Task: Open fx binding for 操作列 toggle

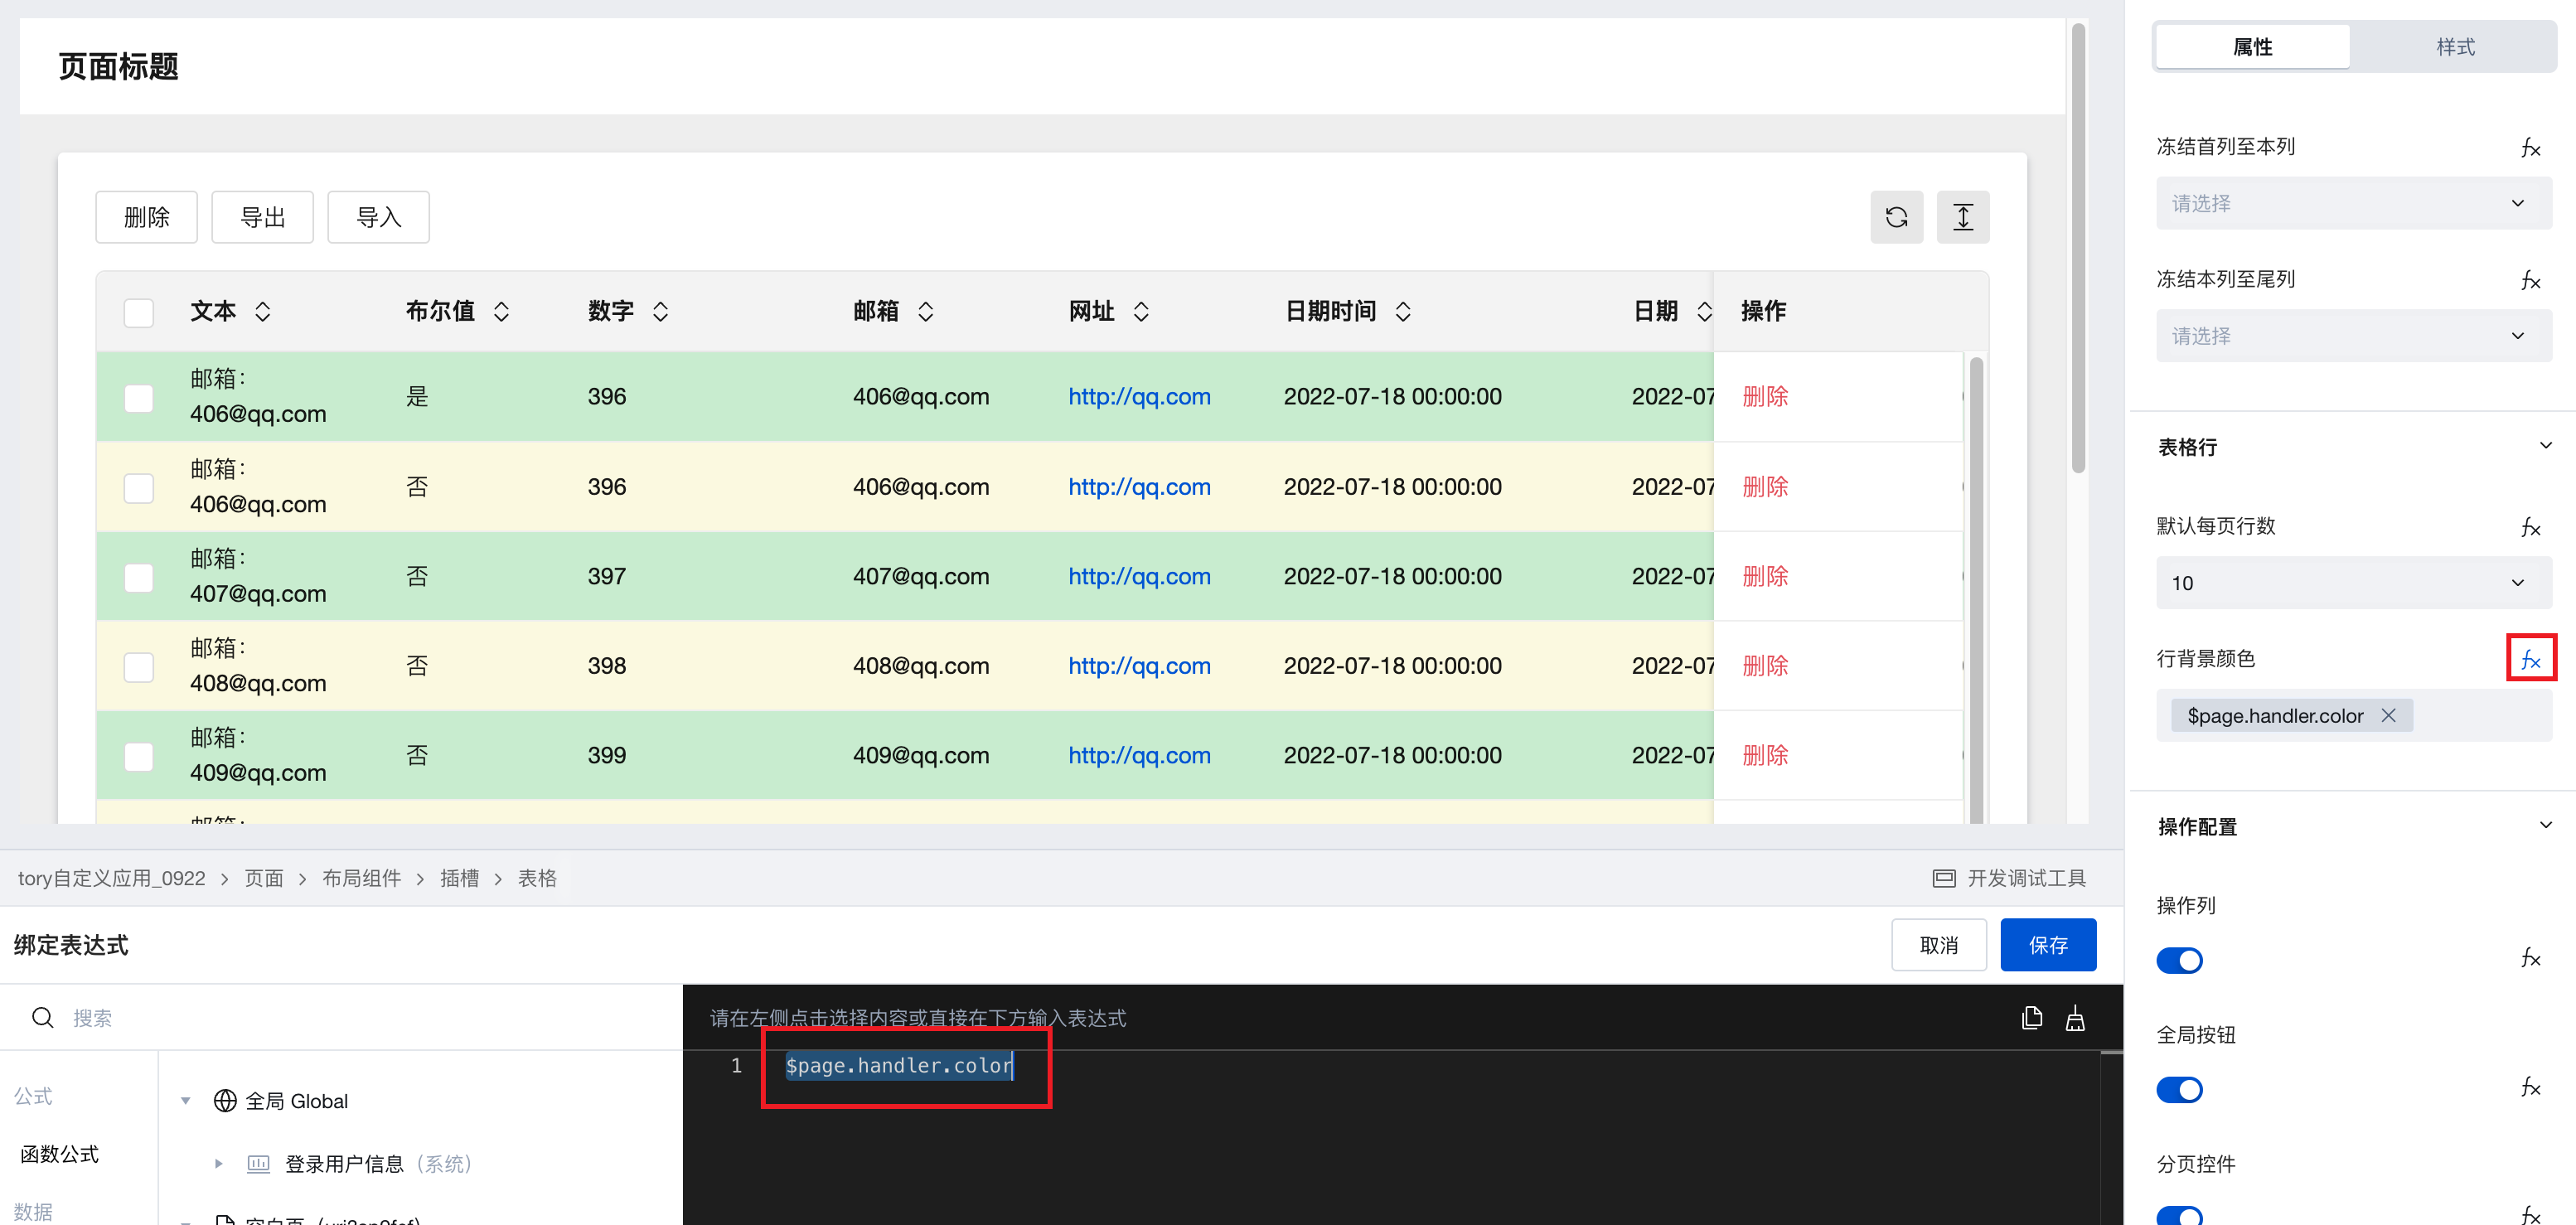Action: (x=2530, y=958)
